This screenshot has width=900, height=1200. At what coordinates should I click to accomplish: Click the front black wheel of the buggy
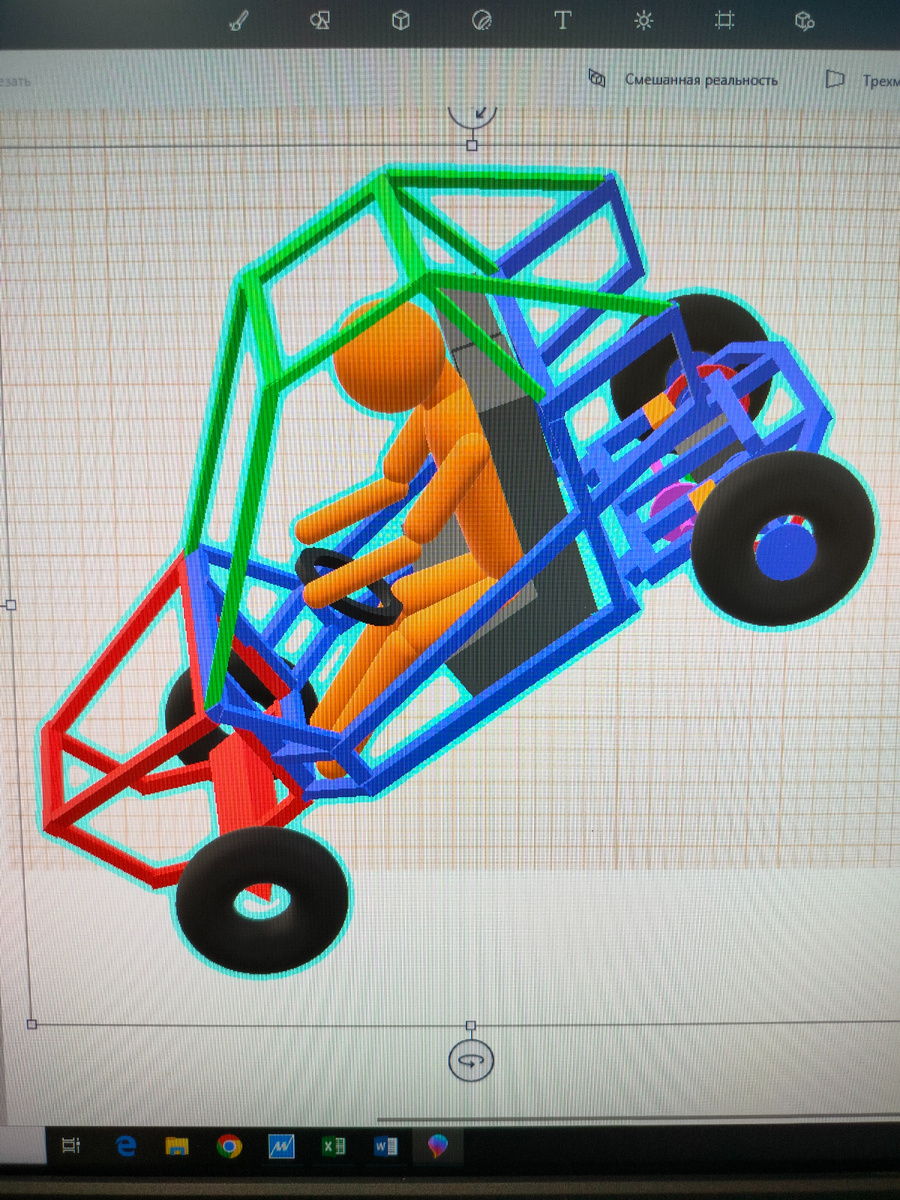pos(264,900)
